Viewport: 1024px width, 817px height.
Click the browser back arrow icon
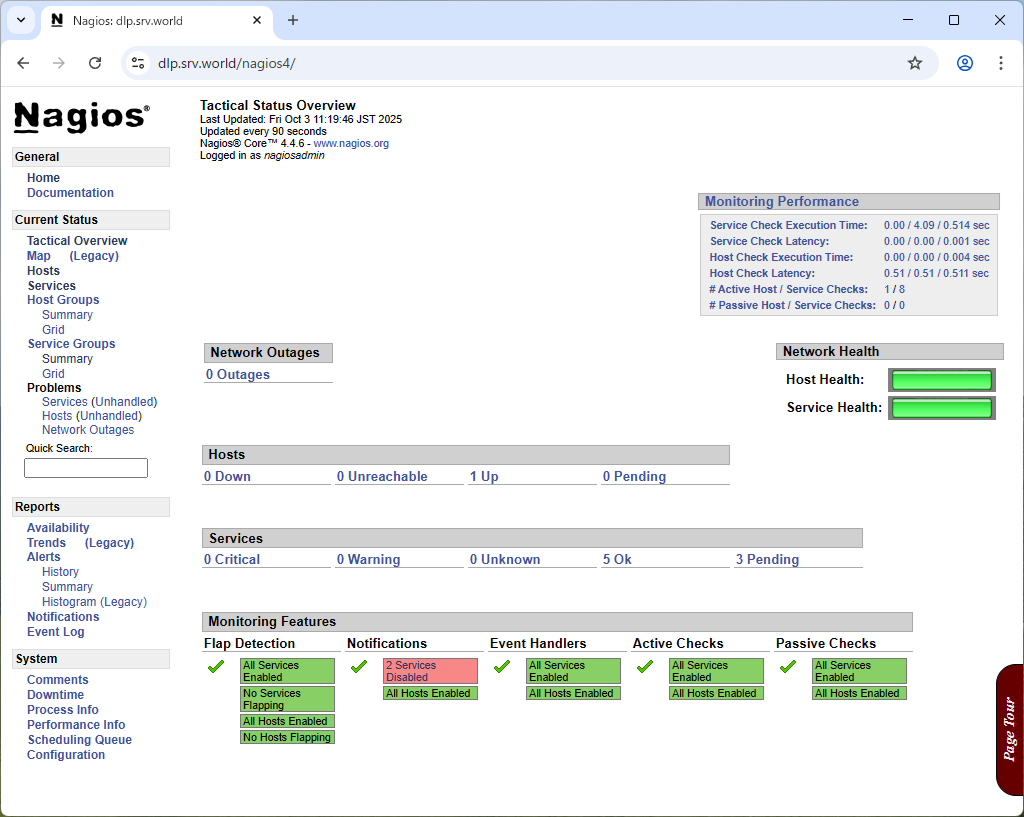click(24, 63)
